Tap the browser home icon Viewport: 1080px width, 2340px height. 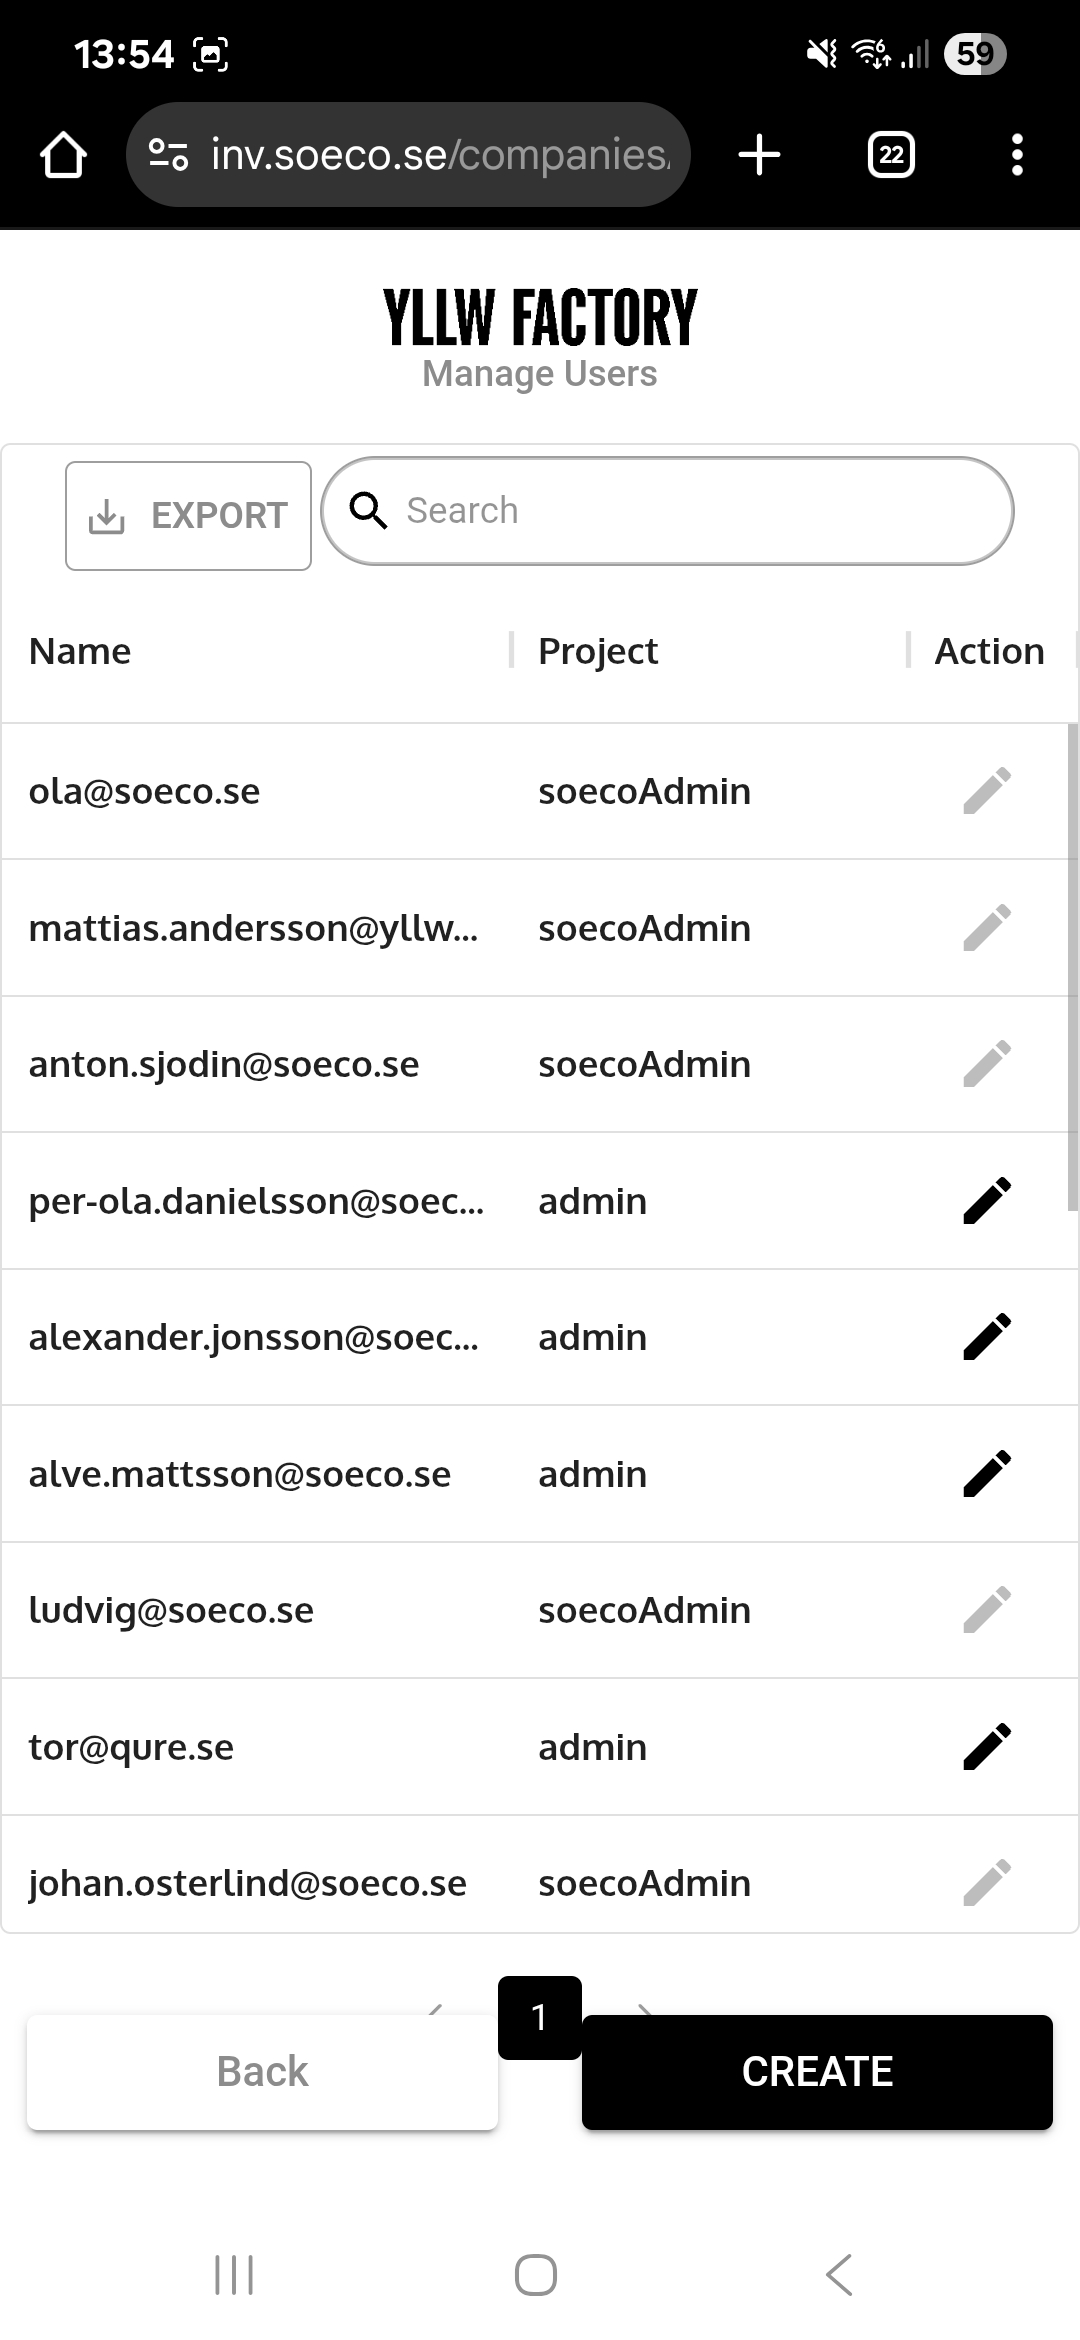point(63,155)
